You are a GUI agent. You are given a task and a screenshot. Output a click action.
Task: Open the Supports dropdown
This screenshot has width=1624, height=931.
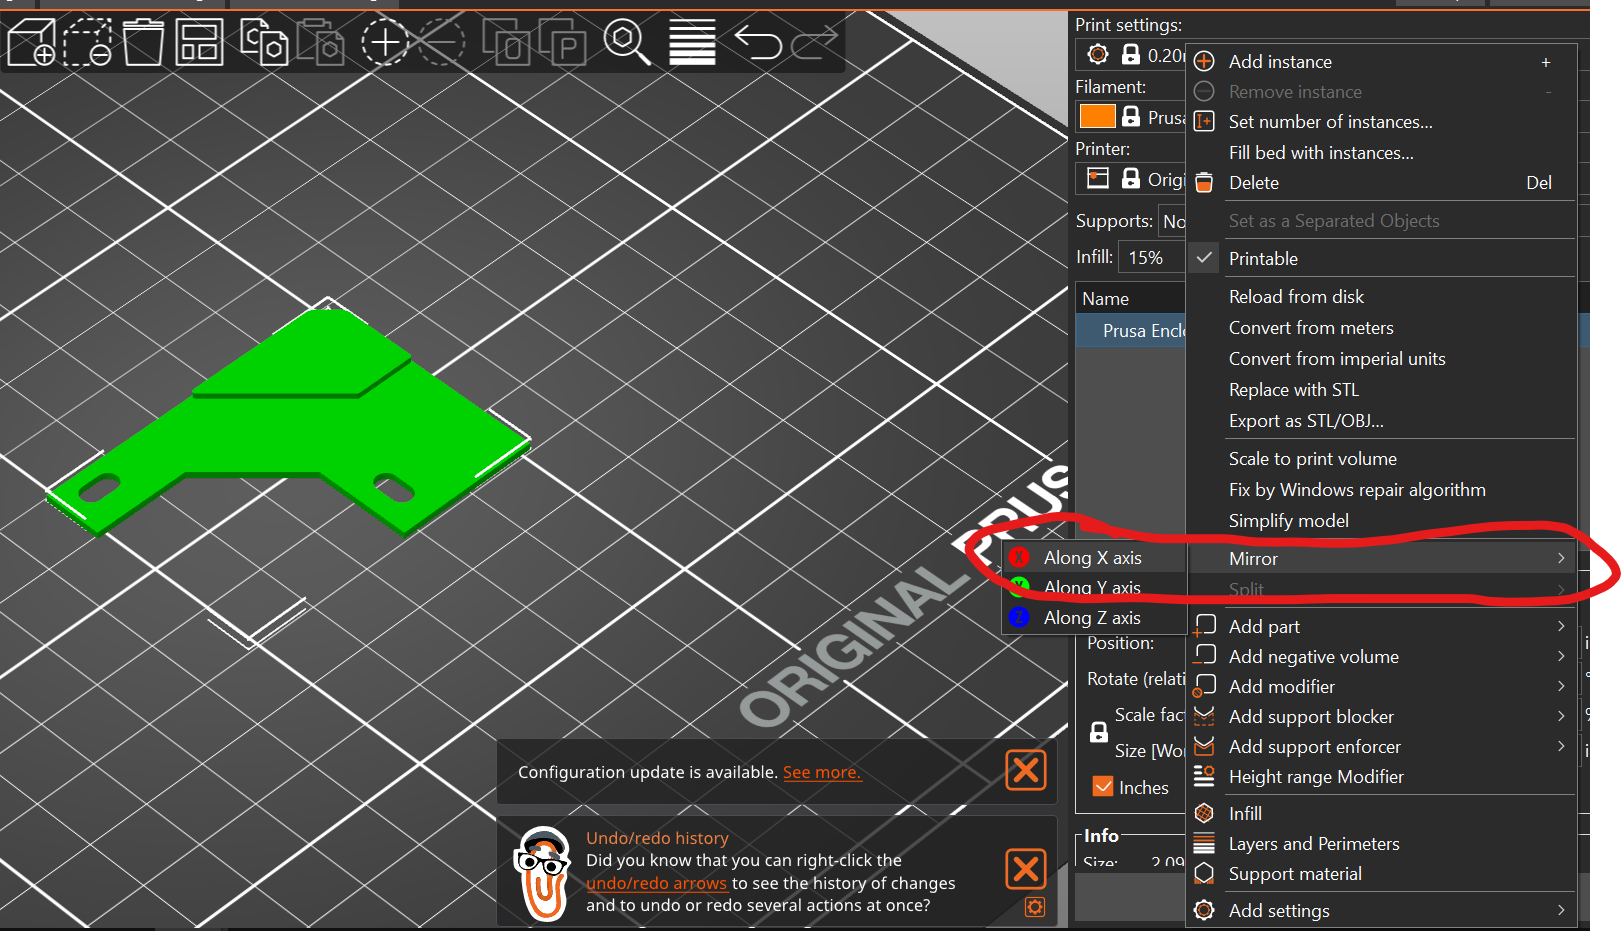[1173, 221]
